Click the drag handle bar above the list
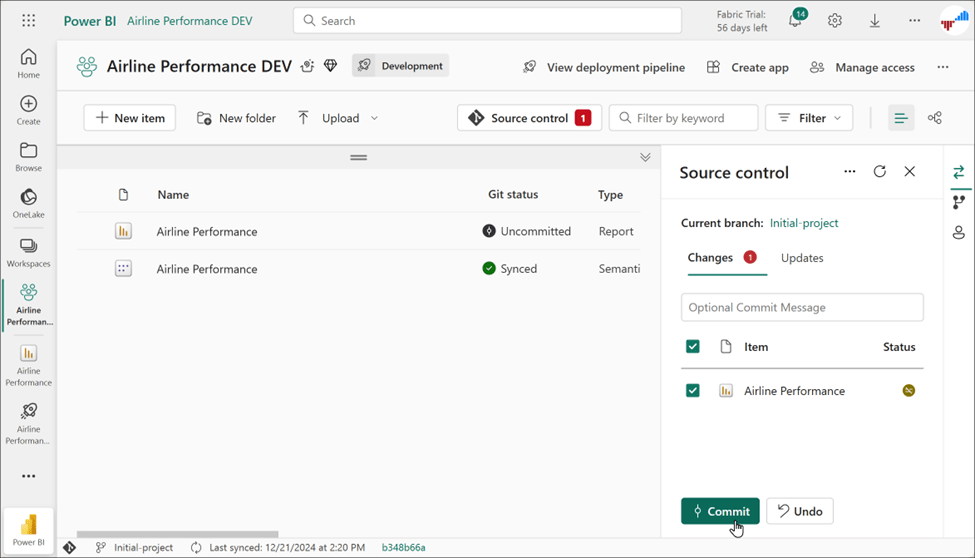975x558 pixels. point(358,157)
